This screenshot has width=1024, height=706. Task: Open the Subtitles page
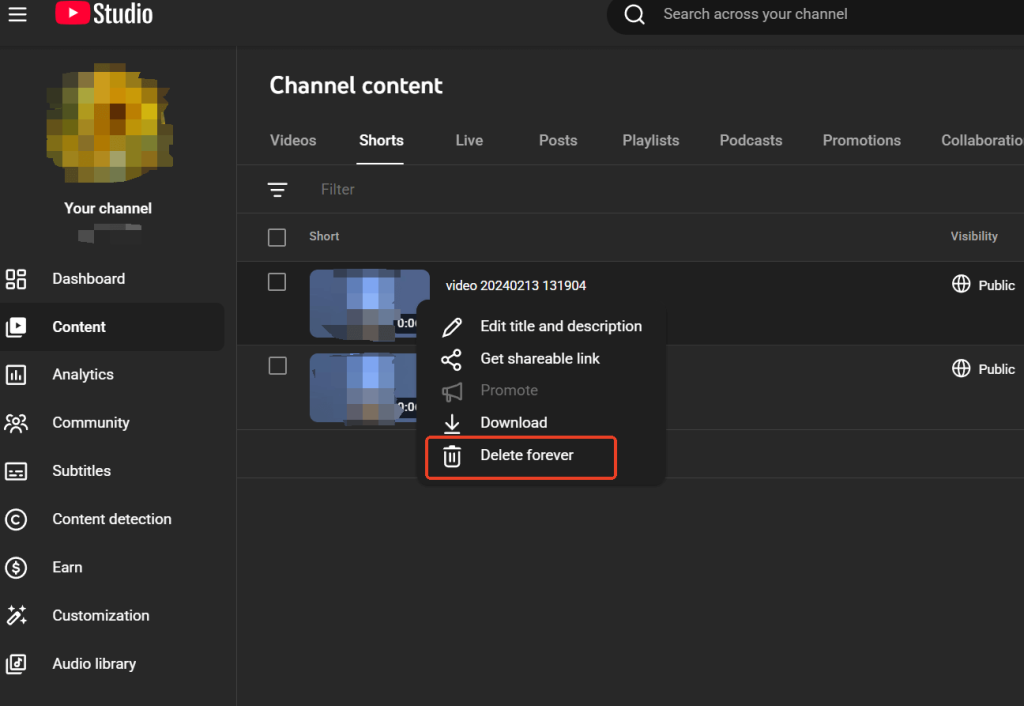(81, 471)
